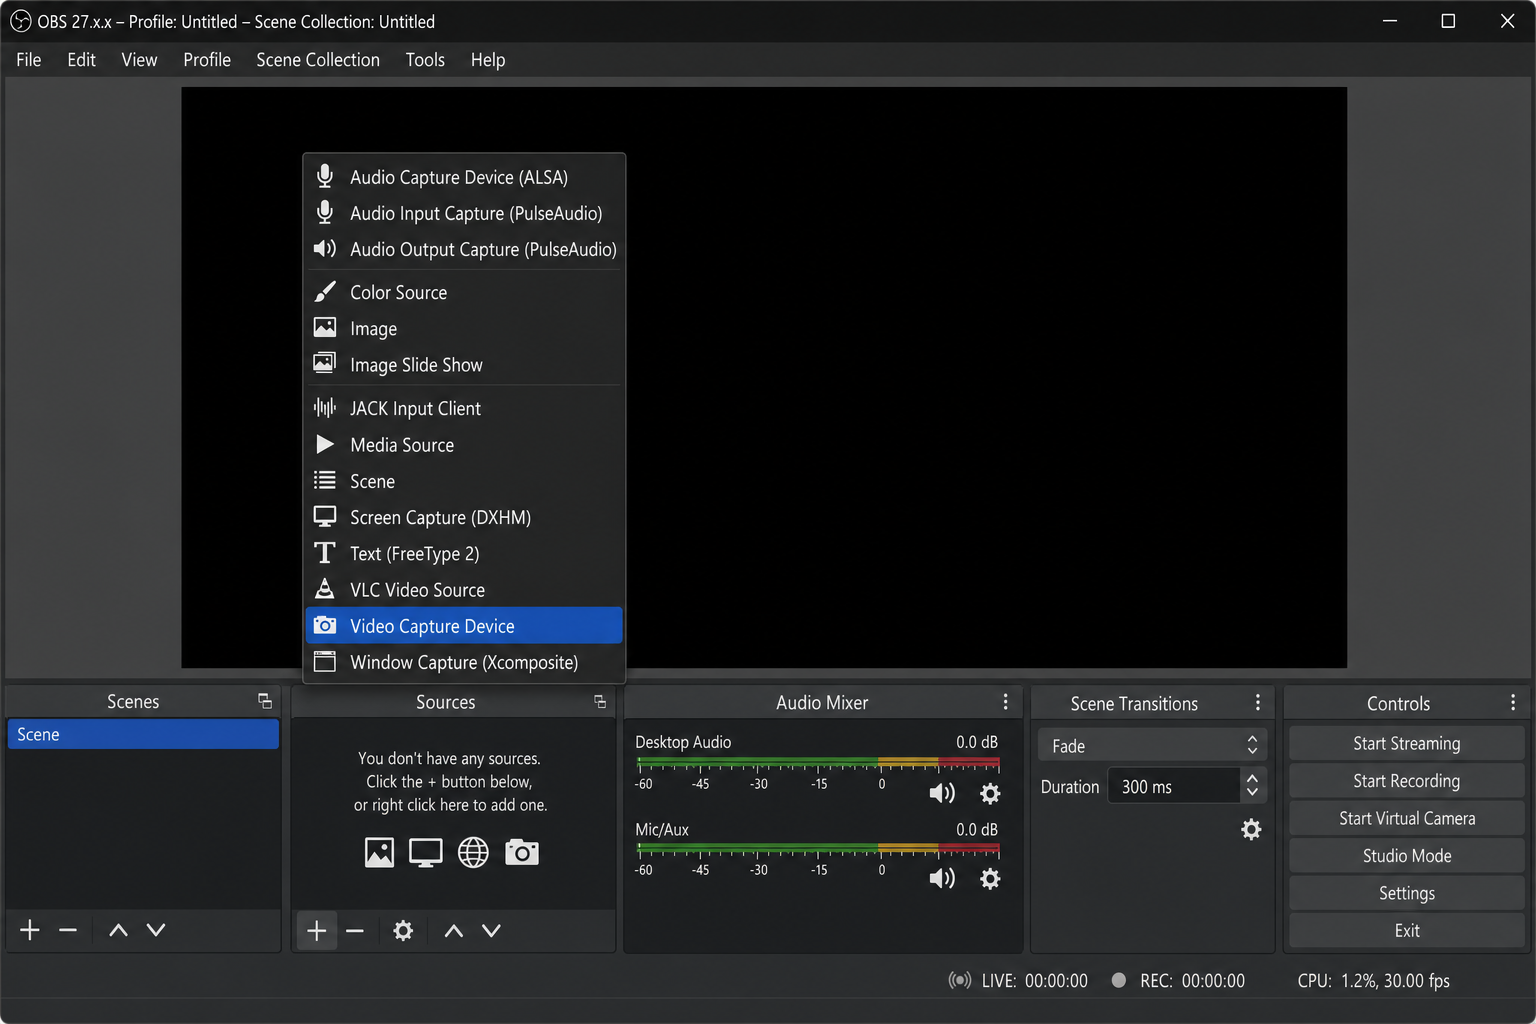The width and height of the screenshot is (1536, 1024).
Task: Decrease transition duration with down arrow
Action: (1252, 792)
